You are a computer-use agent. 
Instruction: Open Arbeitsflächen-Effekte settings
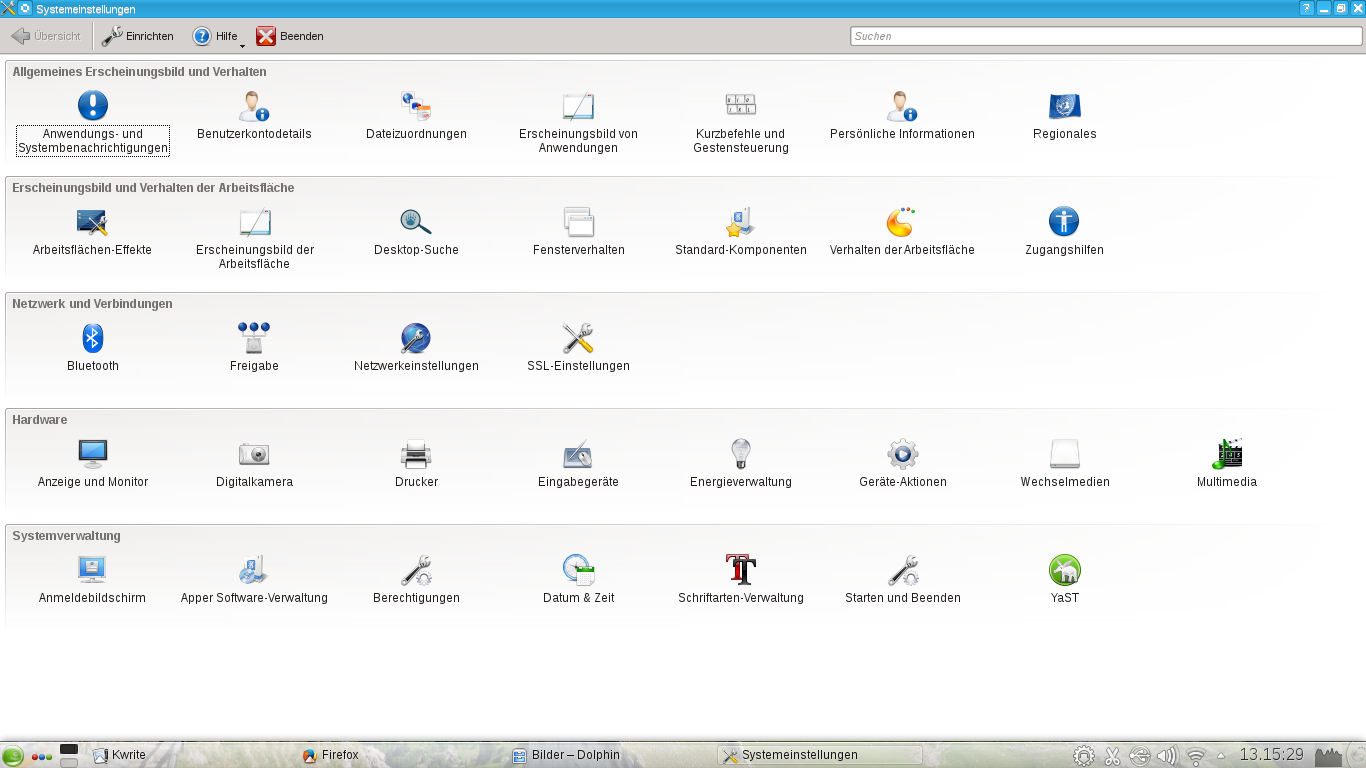tap(92, 223)
